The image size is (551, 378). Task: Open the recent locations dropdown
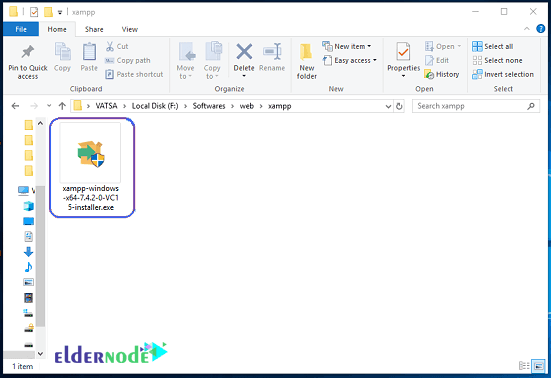(x=49, y=106)
